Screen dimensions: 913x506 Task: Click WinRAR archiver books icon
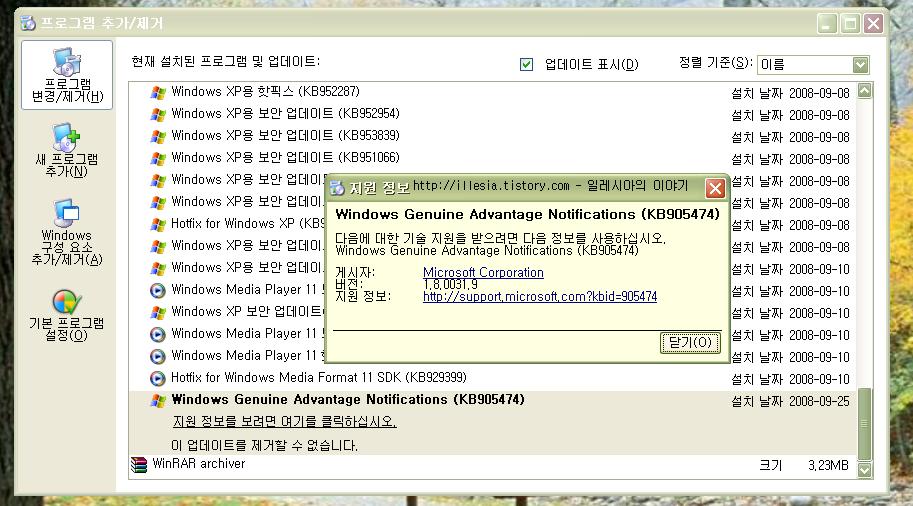(x=139, y=465)
